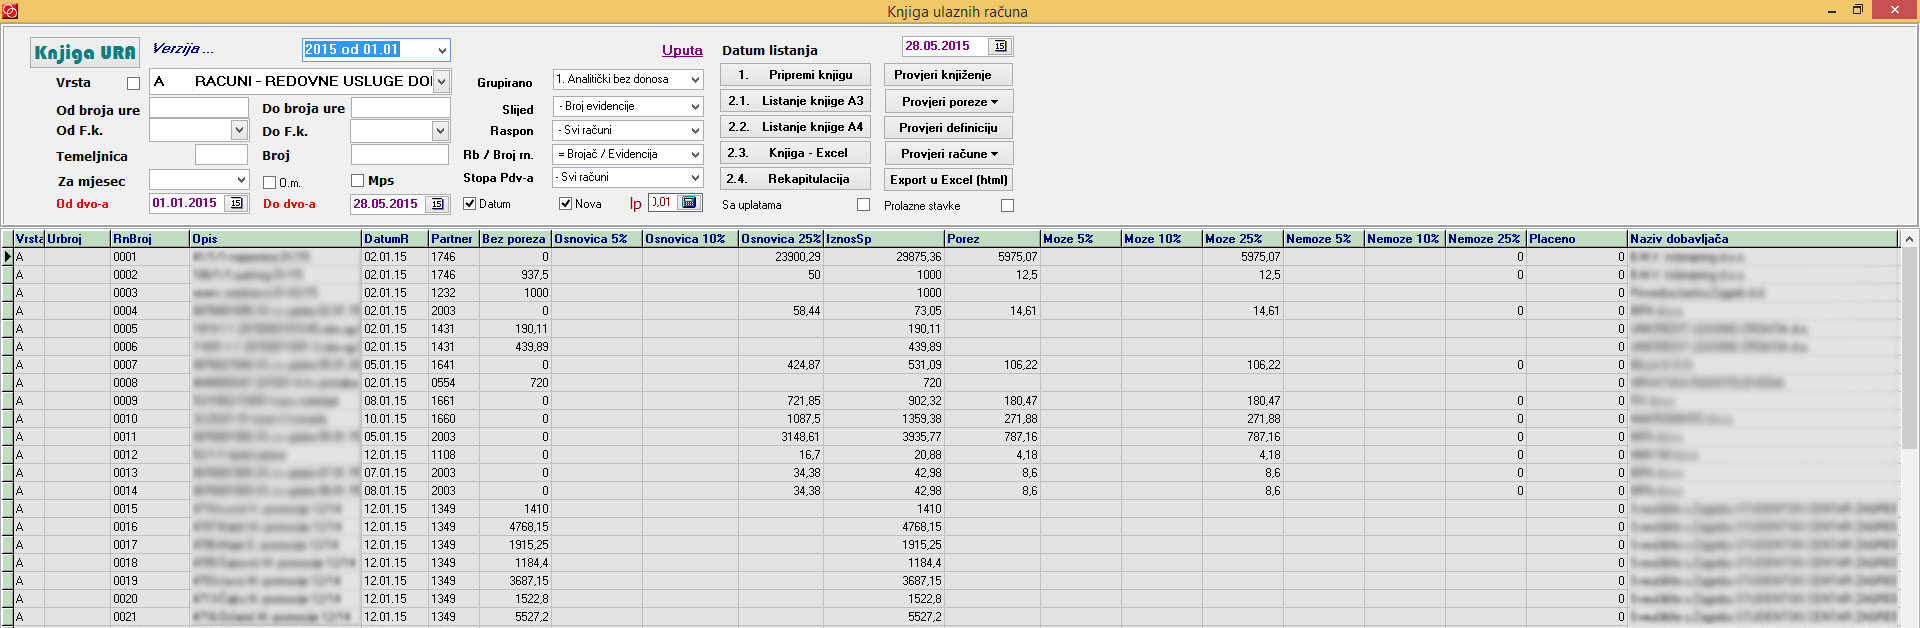Click the date cell 10.01.15
This screenshot has width=1920, height=628.
pos(395,419)
